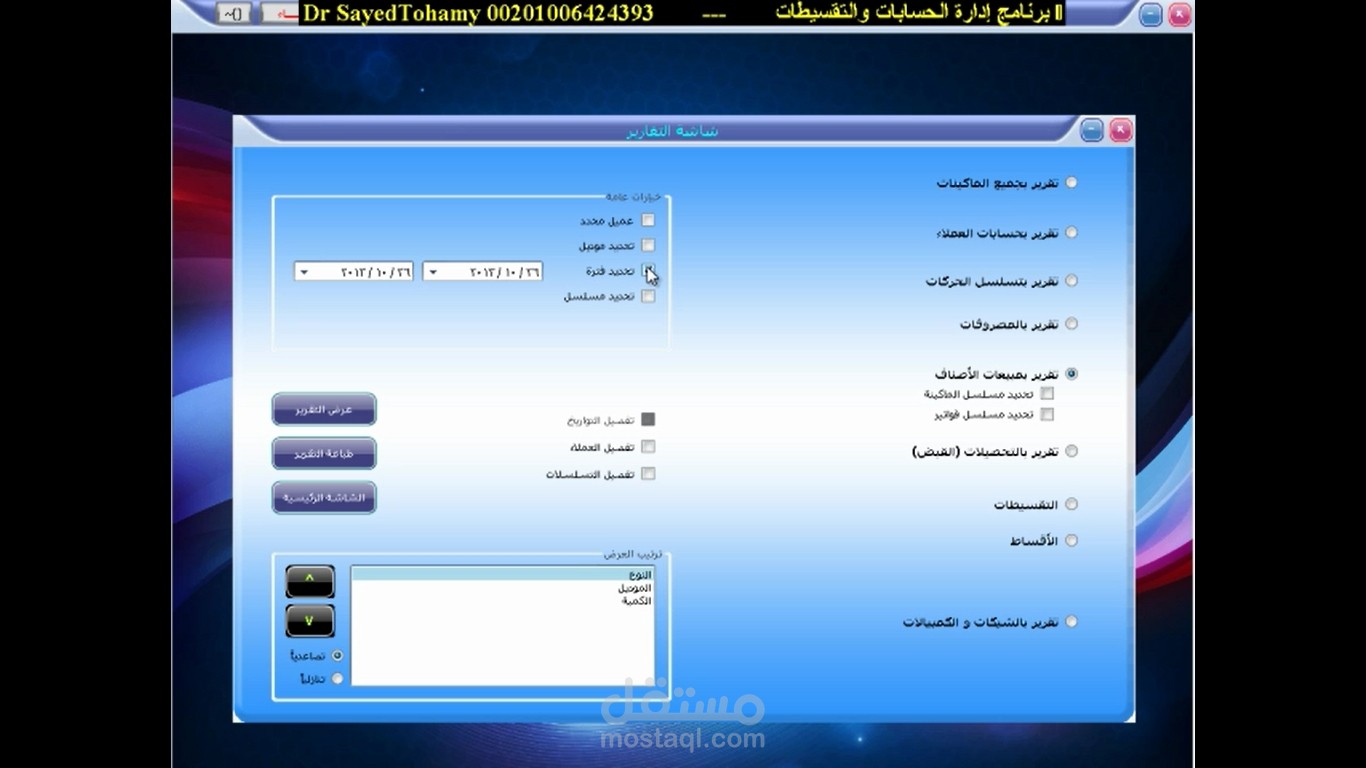Move the sort item up with the ^ button

(x=310, y=580)
